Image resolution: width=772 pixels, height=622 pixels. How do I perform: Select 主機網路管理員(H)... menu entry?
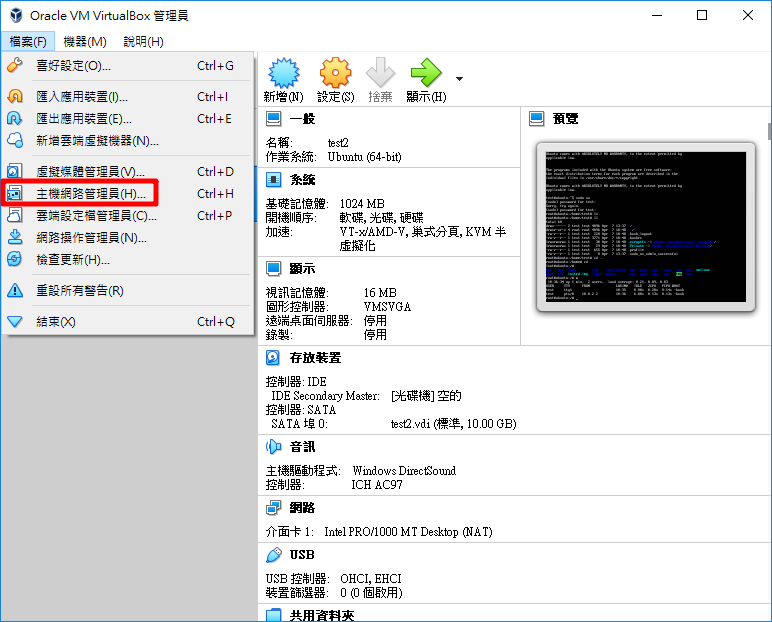[x=90, y=193]
